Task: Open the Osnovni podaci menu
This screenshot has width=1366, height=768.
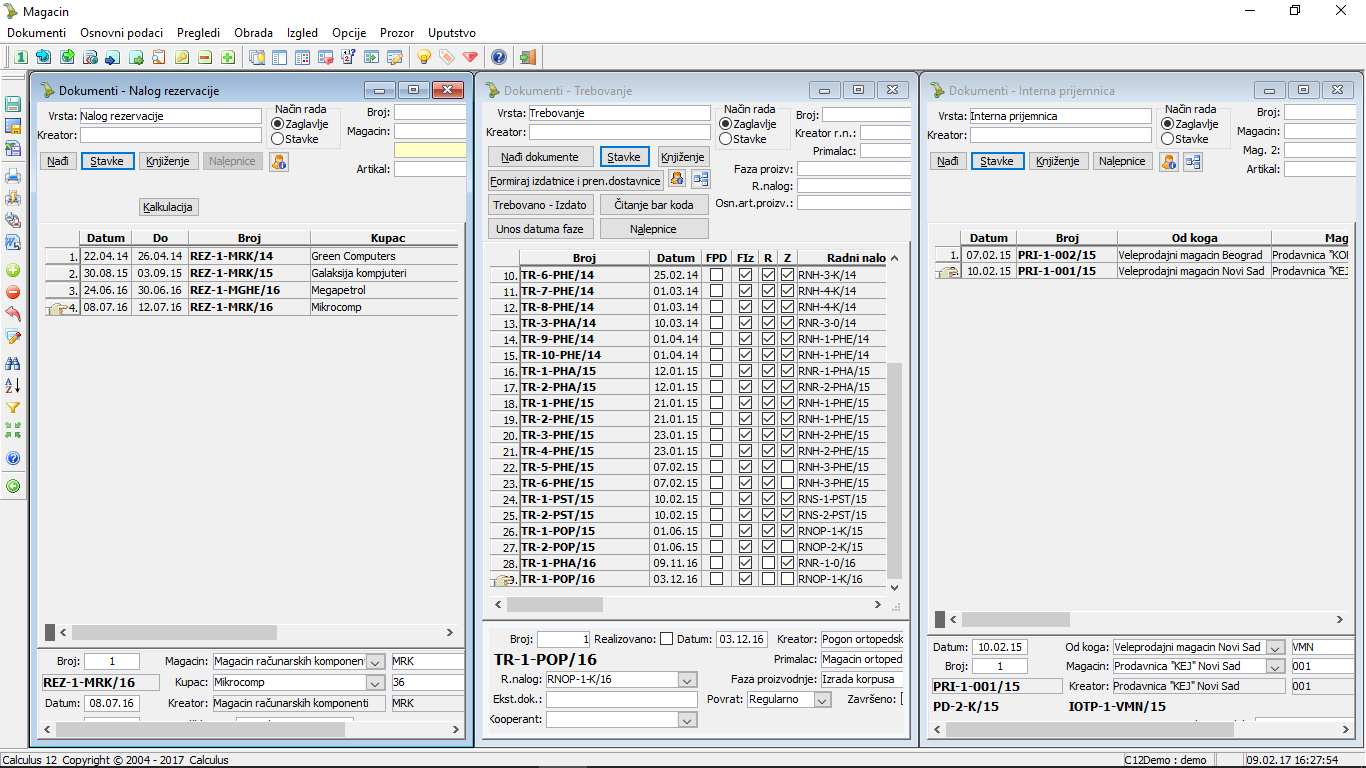Action: [x=123, y=33]
